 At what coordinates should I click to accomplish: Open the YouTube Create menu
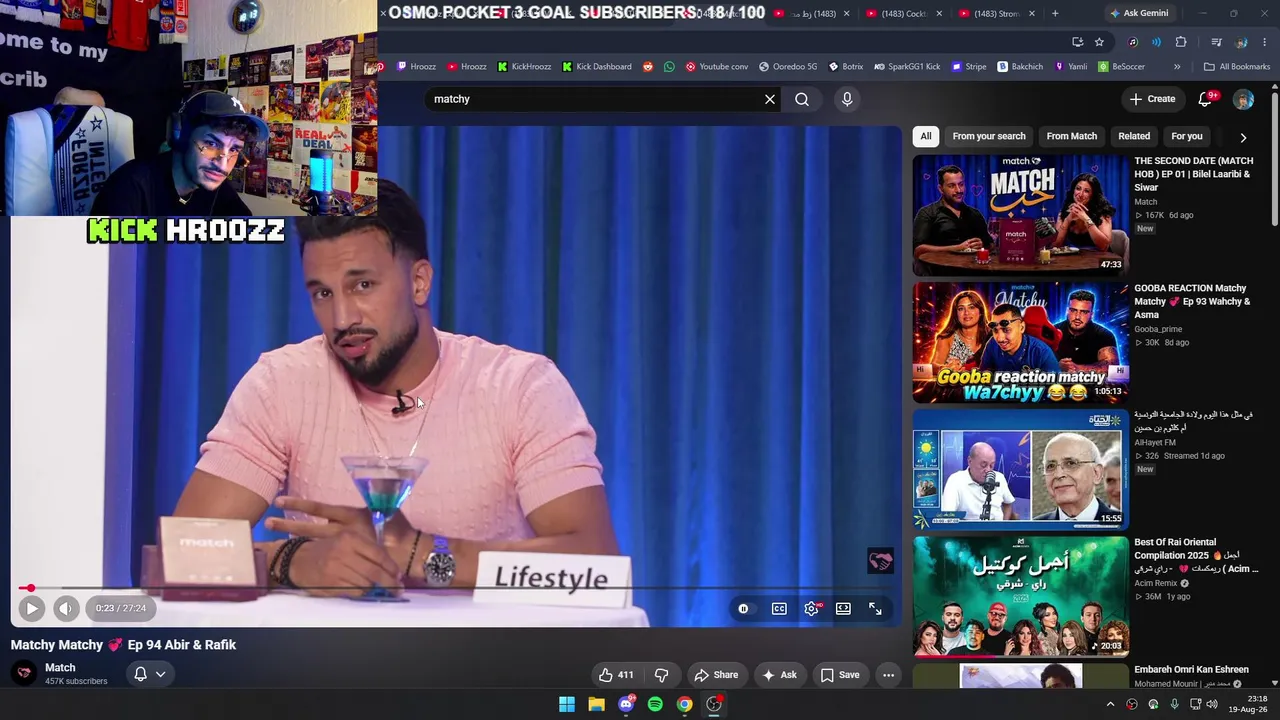pos(1152,99)
